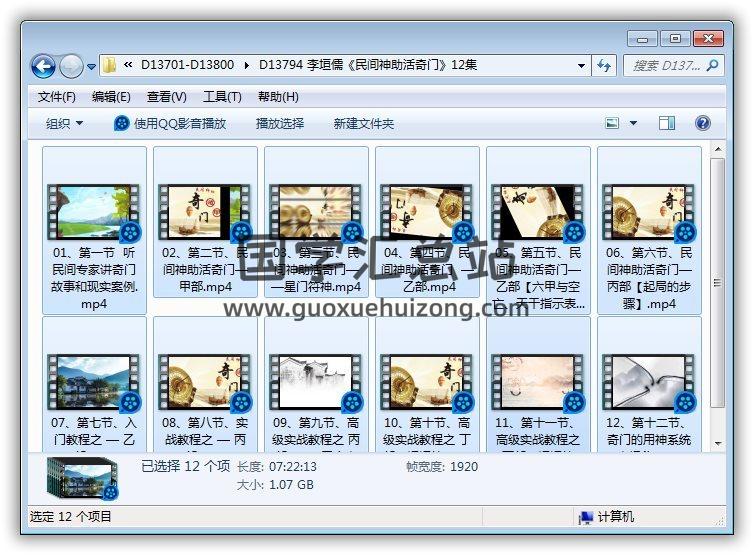The height and width of the screenshot is (555, 754).
Task: Expand the address bar history dropdown
Action: click(x=581, y=66)
